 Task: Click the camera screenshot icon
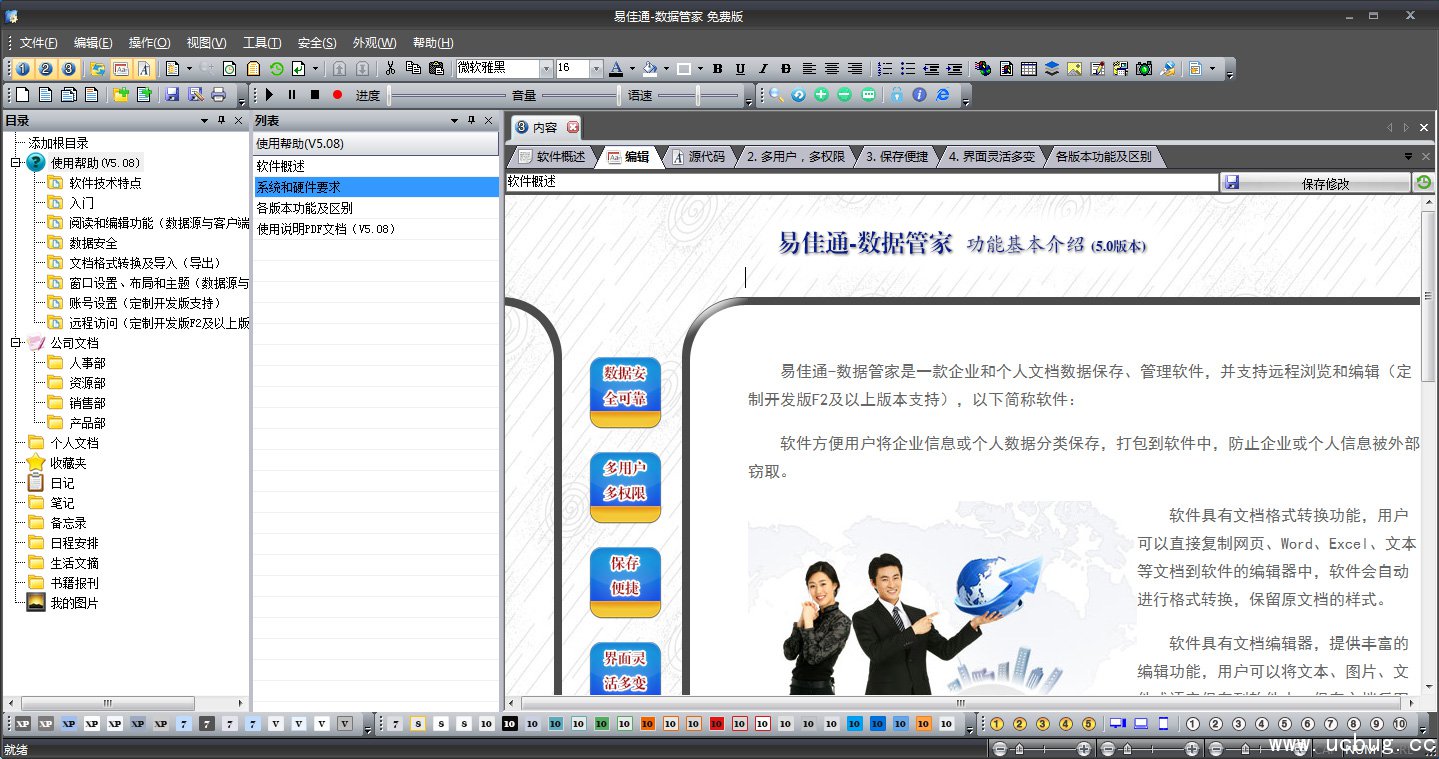click(x=1144, y=68)
